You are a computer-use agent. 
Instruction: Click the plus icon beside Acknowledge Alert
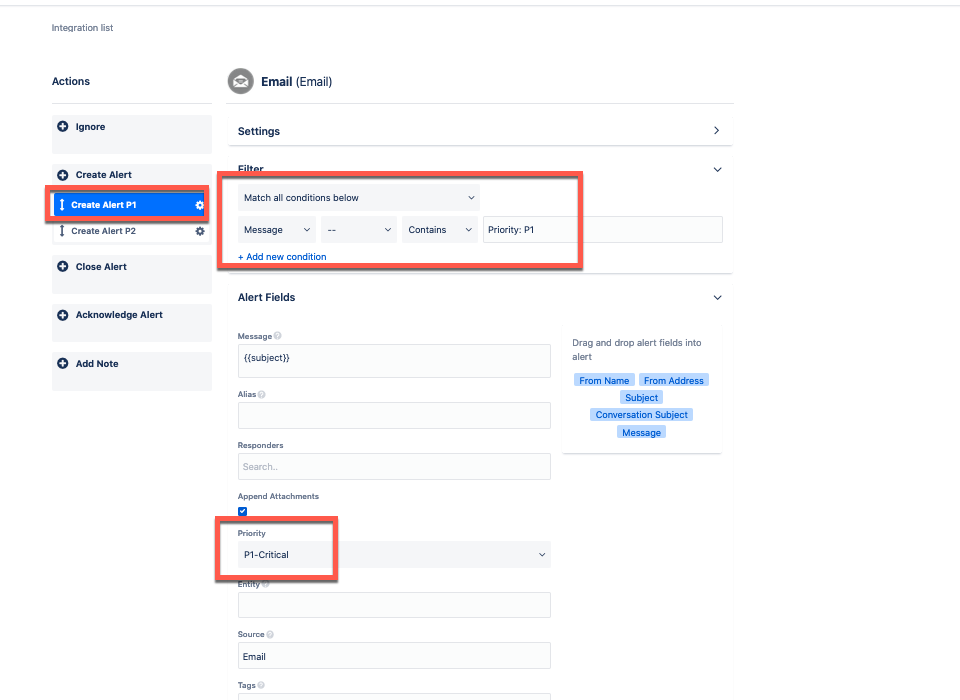62,315
